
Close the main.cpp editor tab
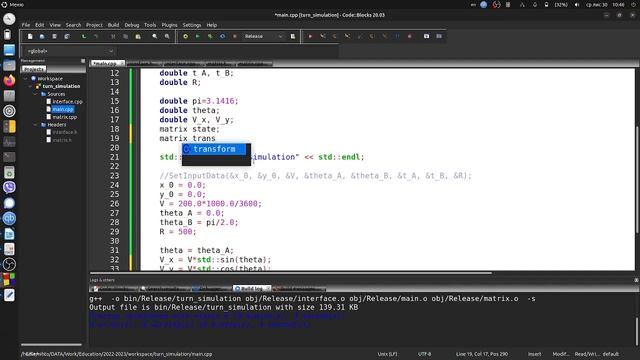(x=122, y=63)
